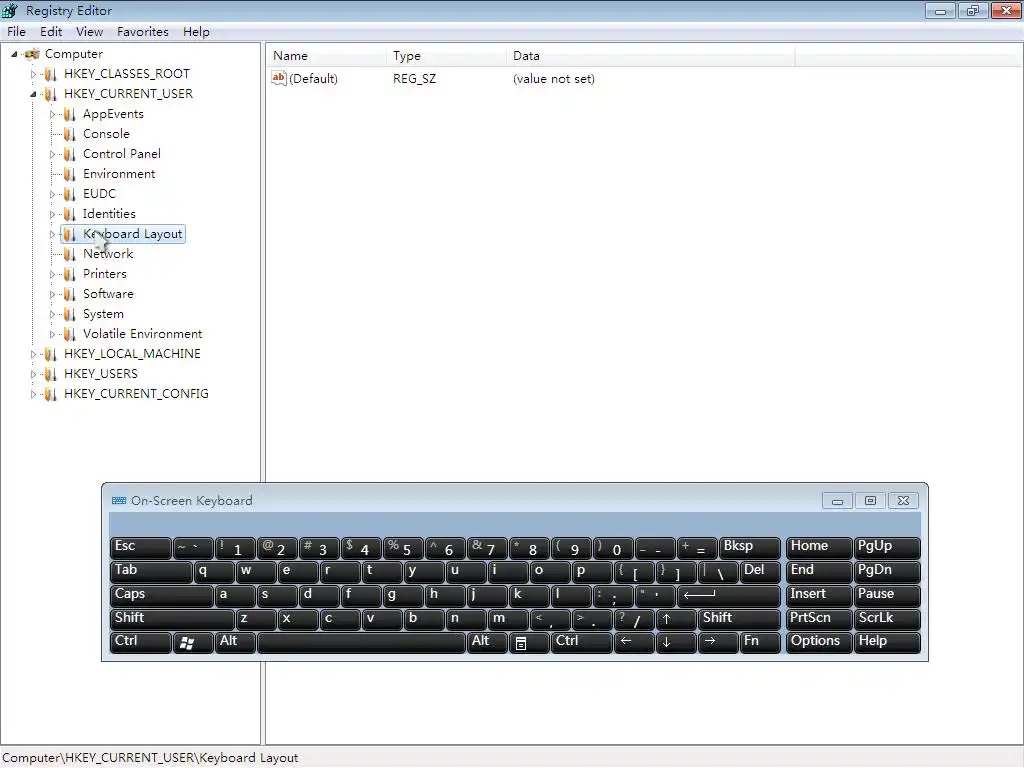Viewport: 1024px width, 768px height.
Task: Open the Favorites menu
Action: pyautogui.click(x=142, y=31)
